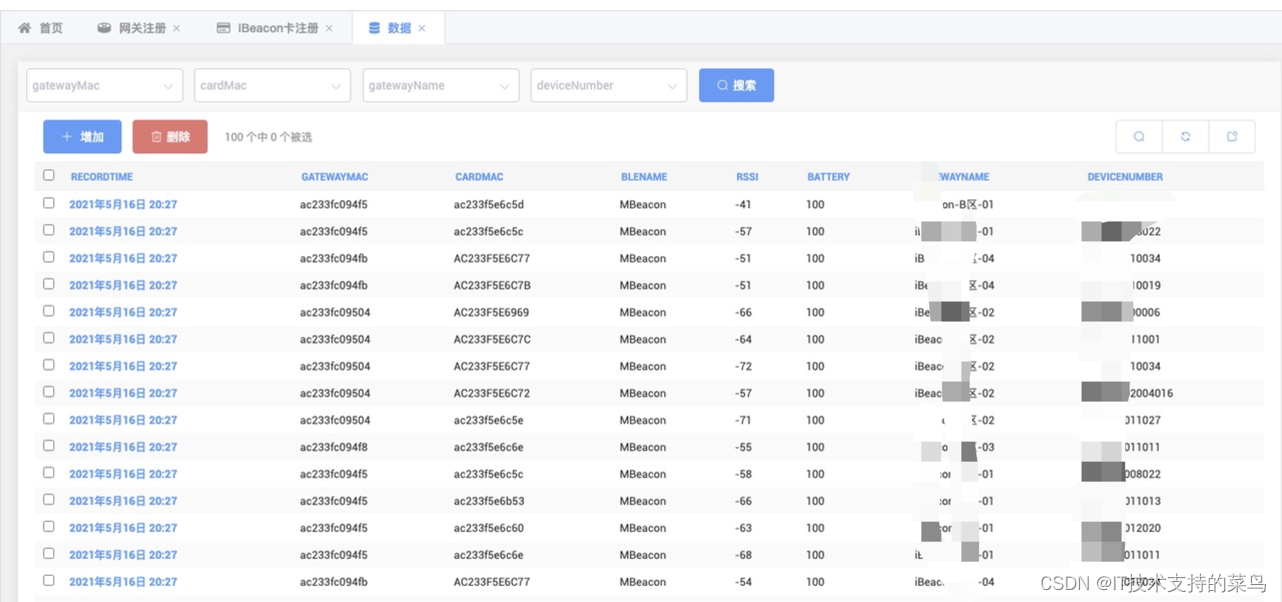Close the 网关注册 tab
This screenshot has height=602, width=1282.
point(177,28)
